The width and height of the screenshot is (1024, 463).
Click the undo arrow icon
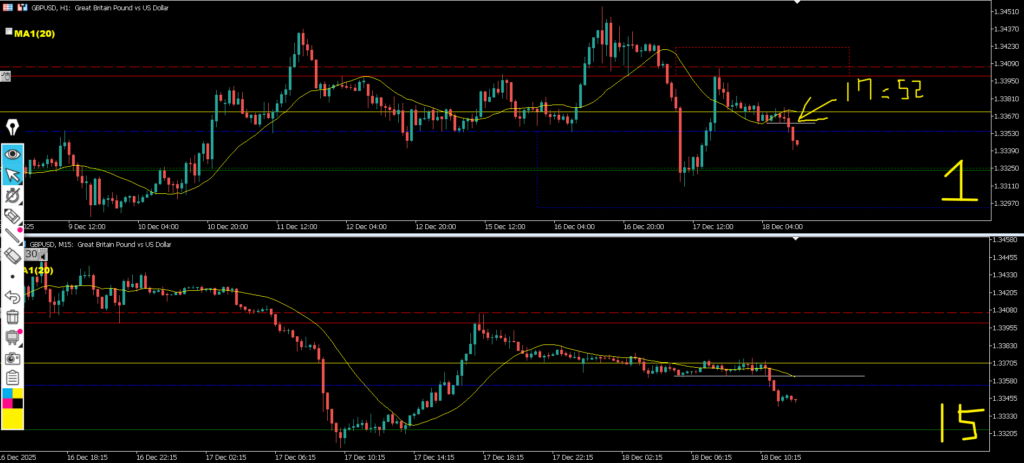coord(13,296)
